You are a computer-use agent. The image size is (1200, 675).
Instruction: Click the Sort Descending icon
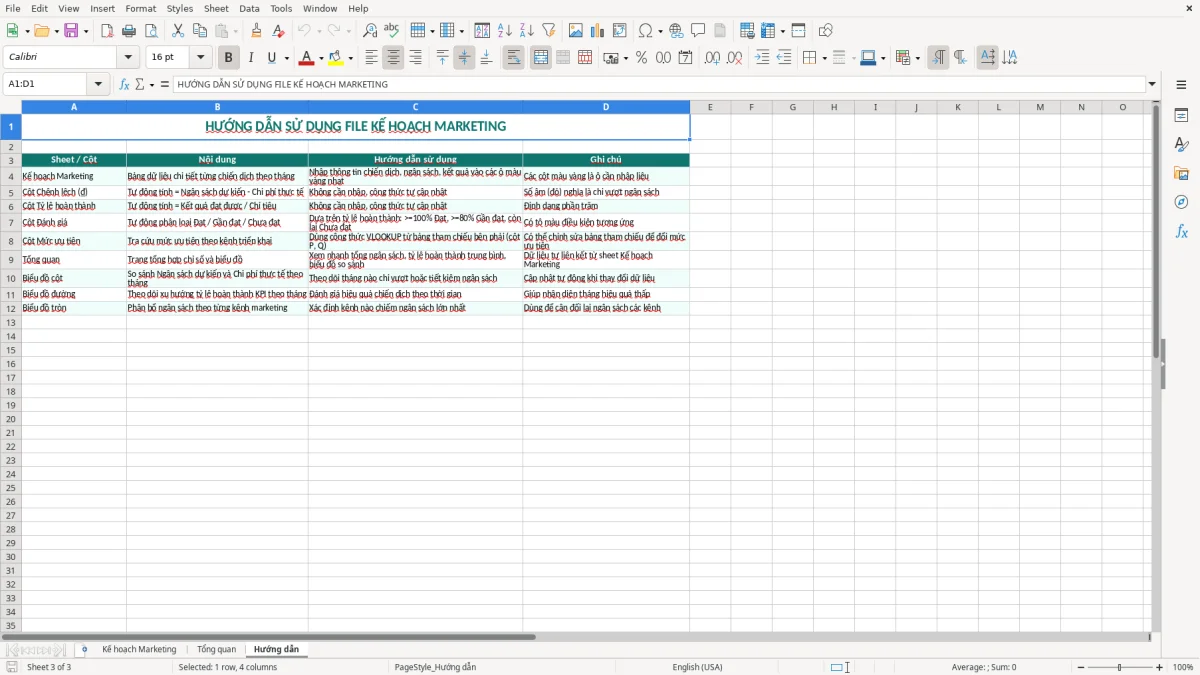coord(527,31)
